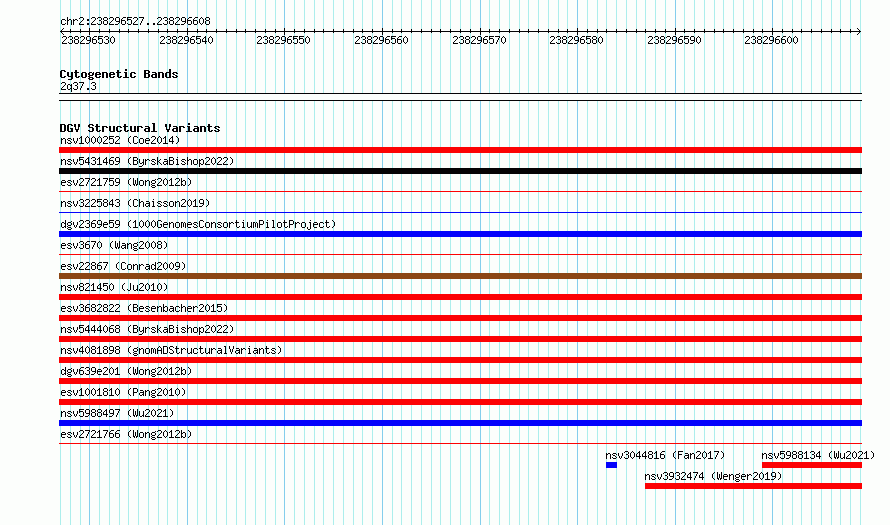Screen dimensions: 890x525
Task: Open nsv3932474 (Wenger2019) variant label
Action: coord(713,476)
